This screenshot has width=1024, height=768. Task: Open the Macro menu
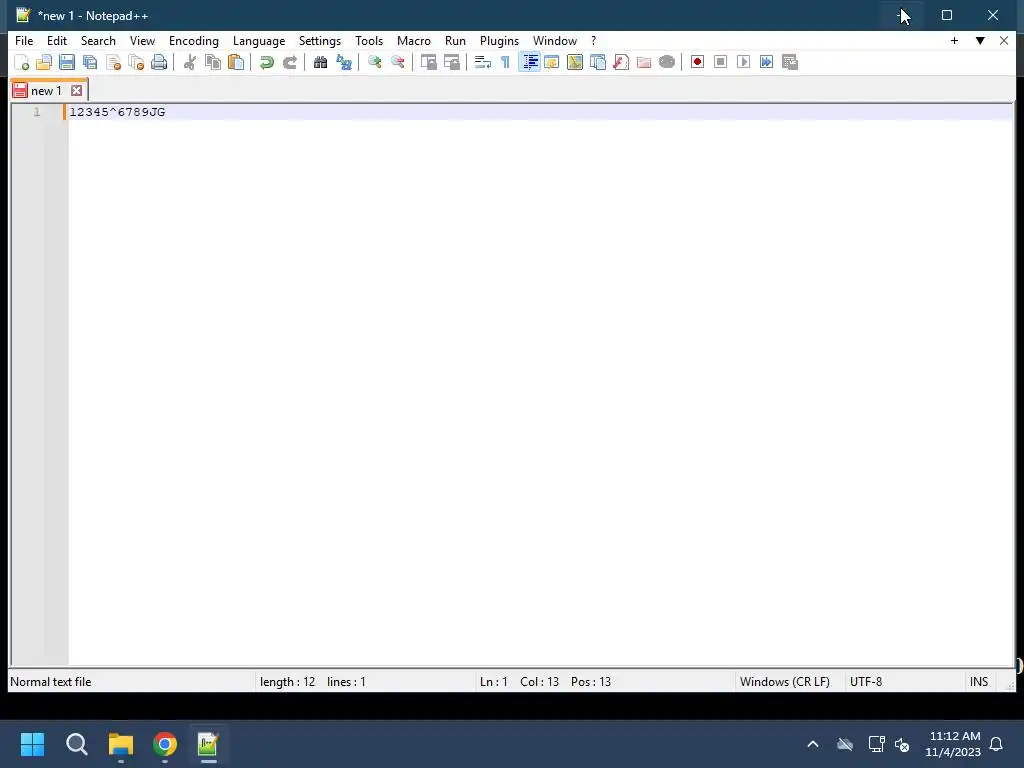click(413, 40)
